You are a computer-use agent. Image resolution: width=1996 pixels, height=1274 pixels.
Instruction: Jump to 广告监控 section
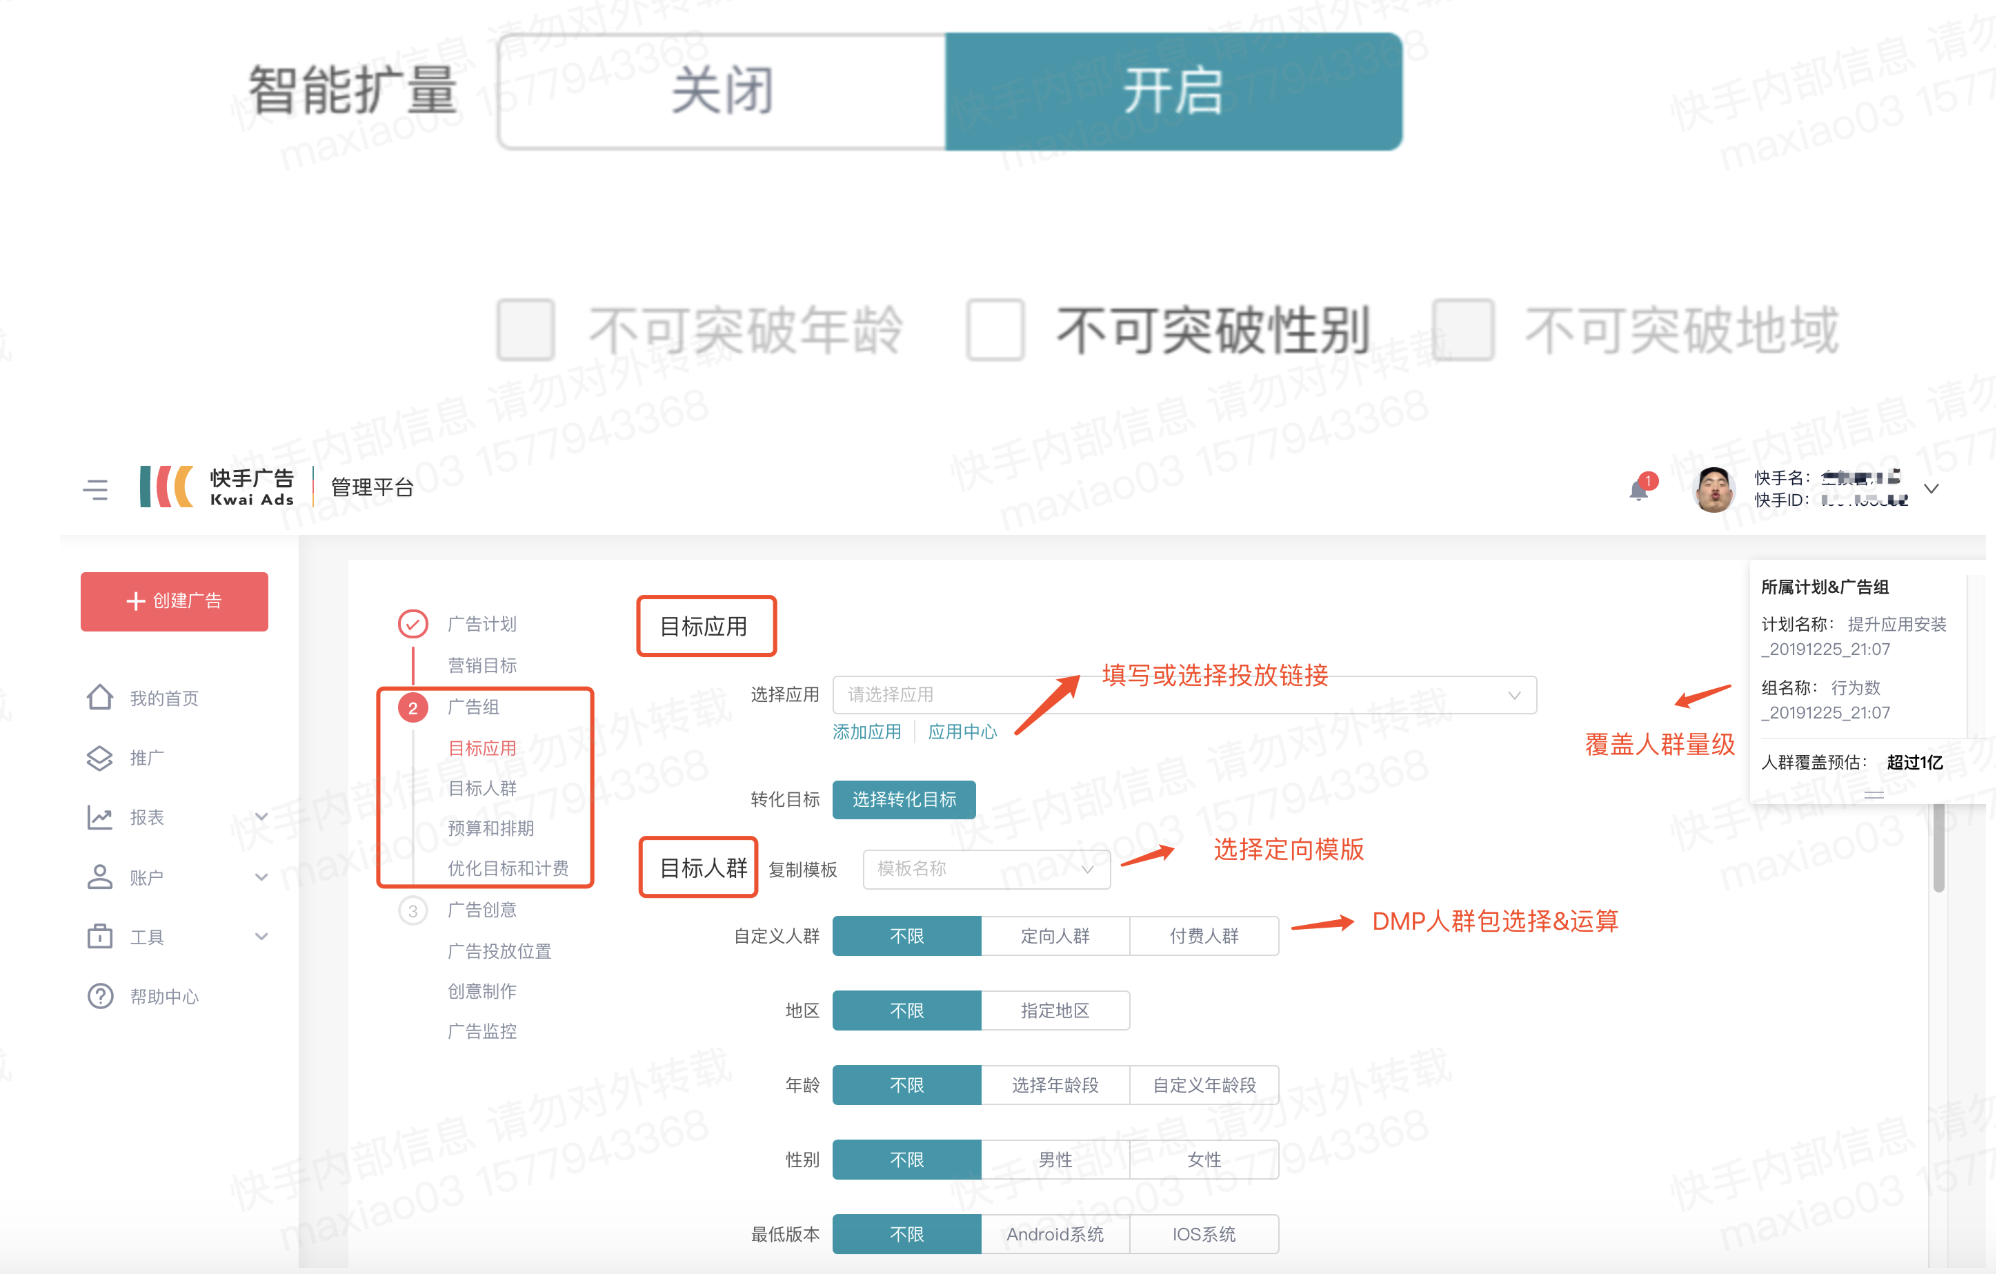[x=482, y=1031]
